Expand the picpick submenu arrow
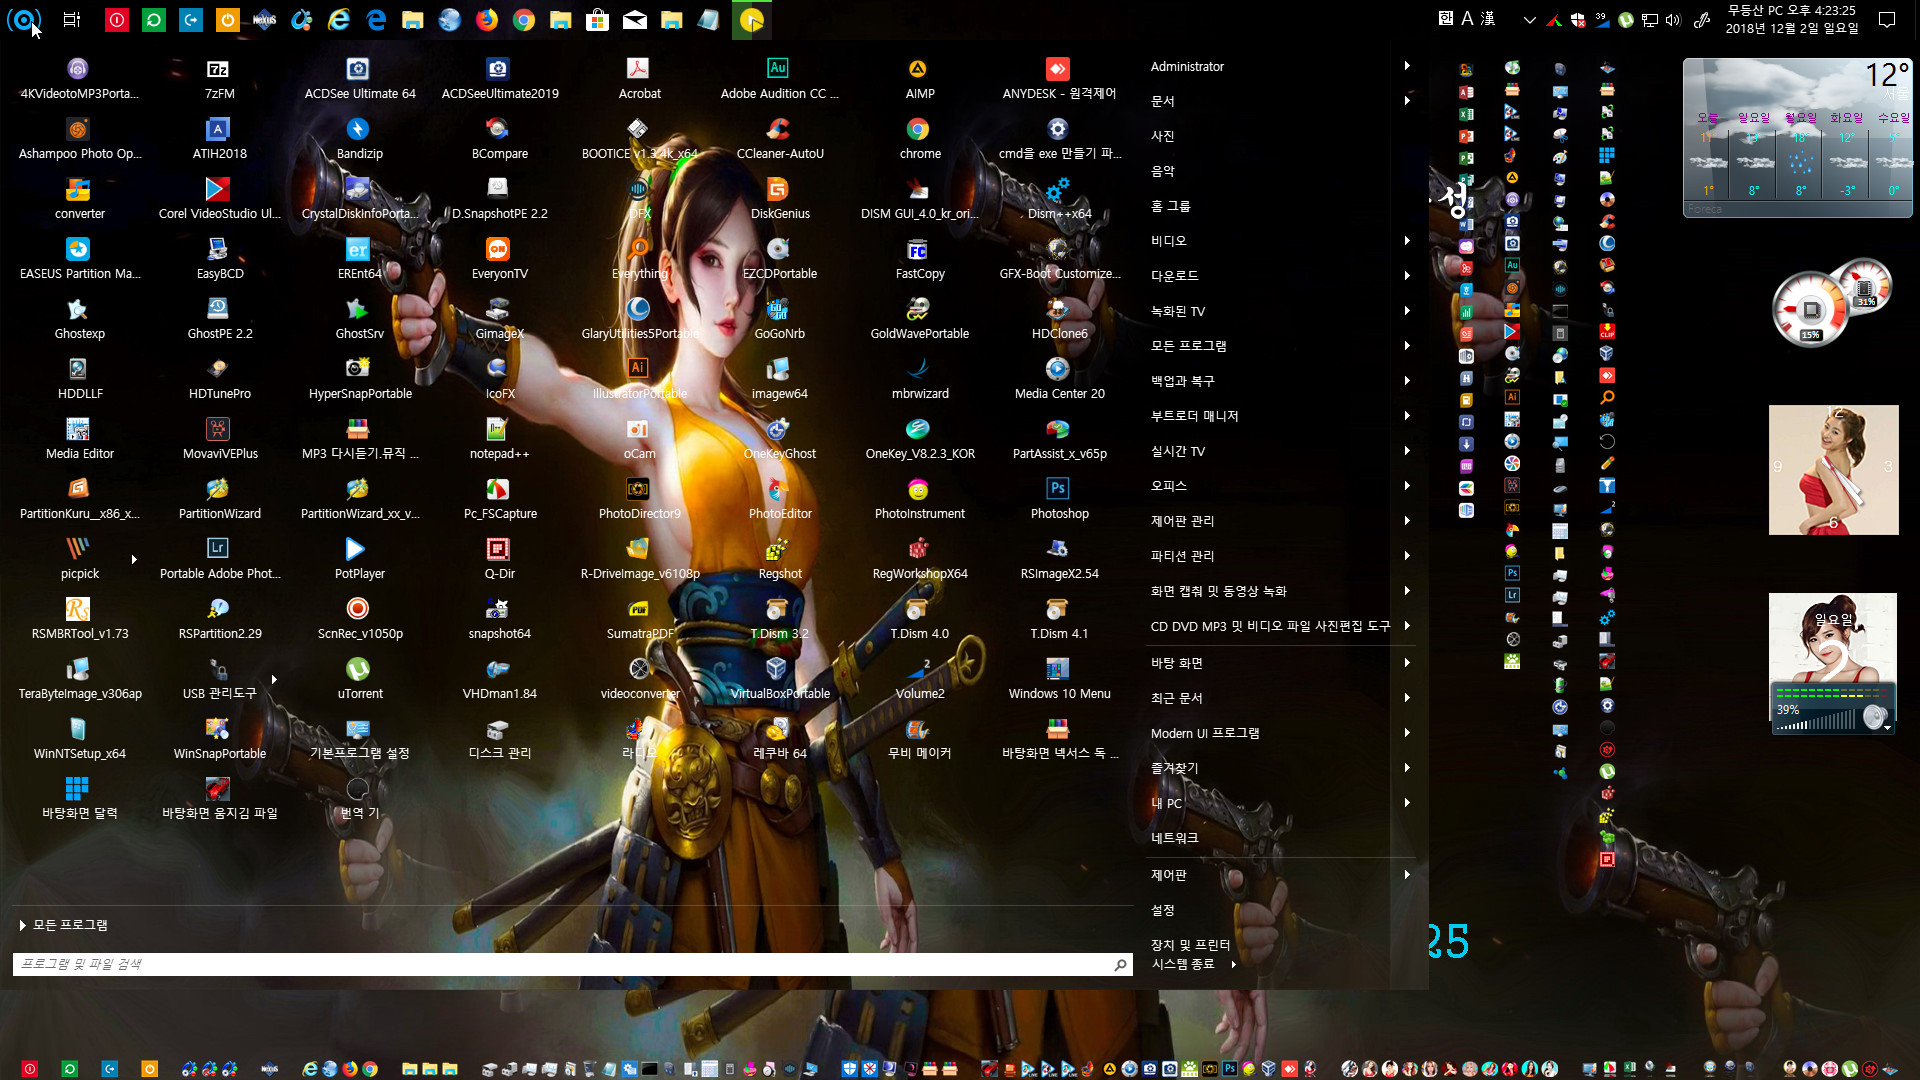The height and width of the screenshot is (1080, 1920). tap(134, 559)
